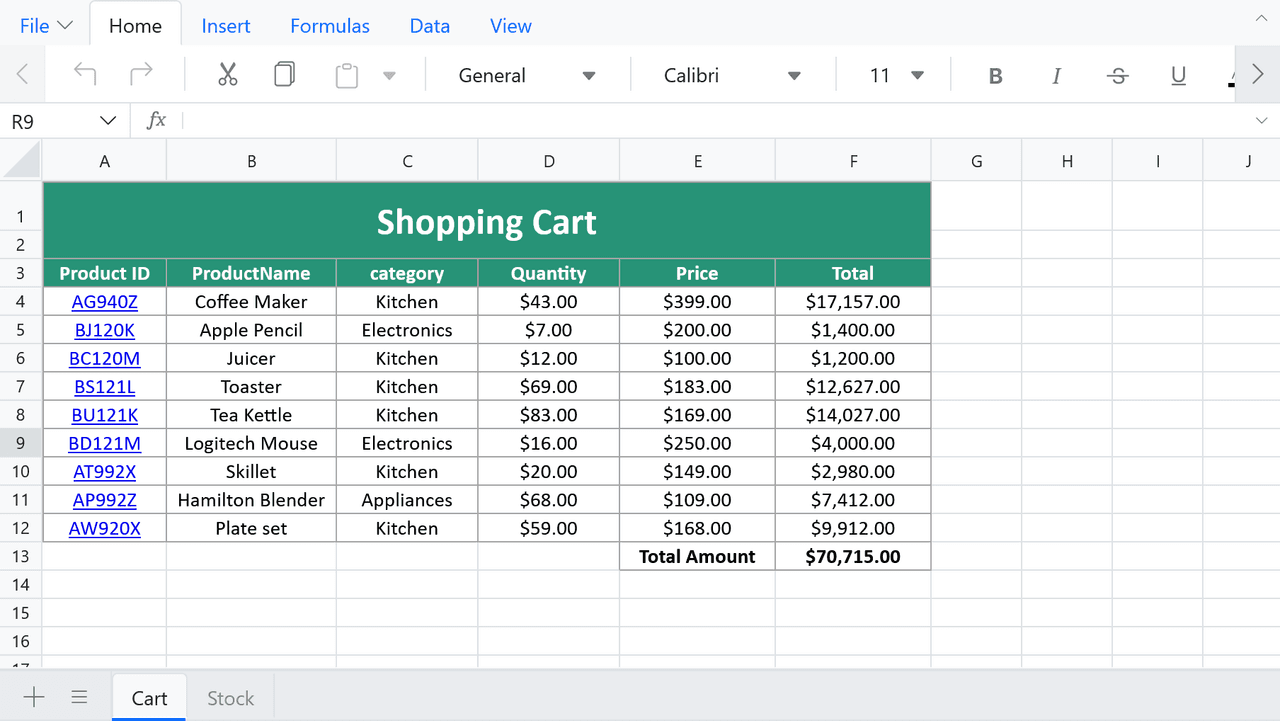This screenshot has width=1280, height=721.
Task: Click the category header cell
Action: (x=407, y=273)
